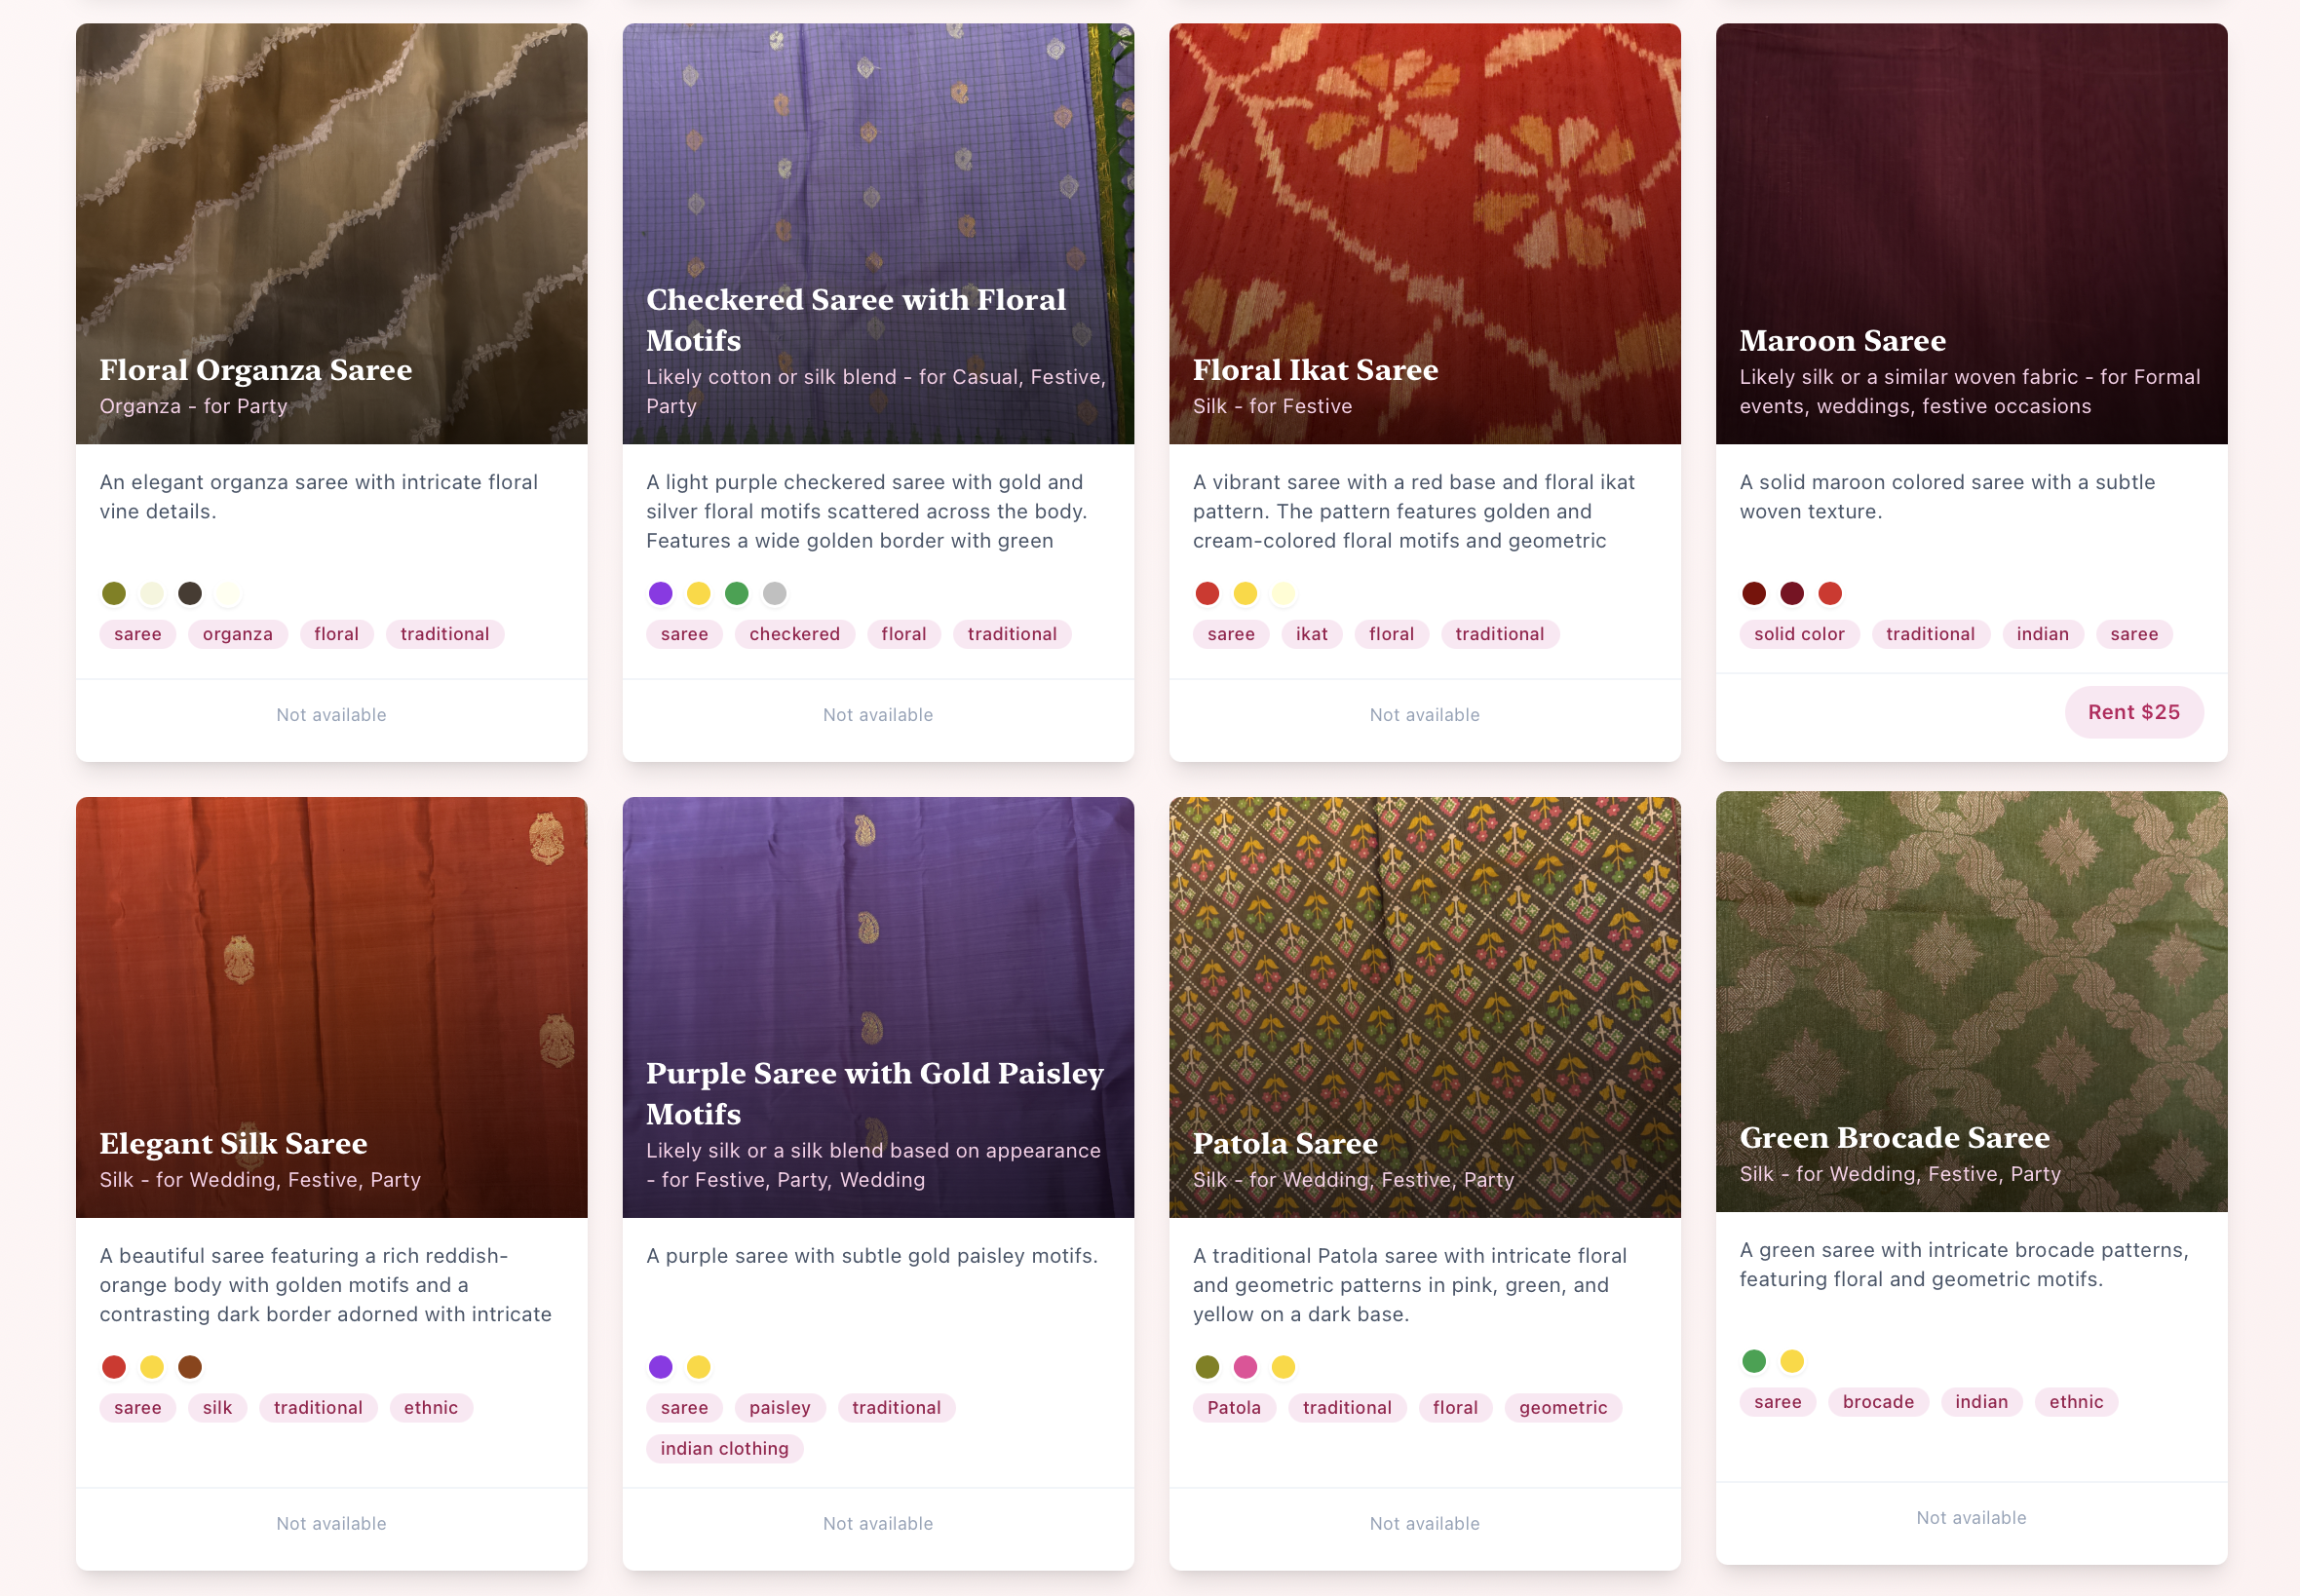Click the "ikat" tag on Floral Ikat Saree

[1311, 633]
